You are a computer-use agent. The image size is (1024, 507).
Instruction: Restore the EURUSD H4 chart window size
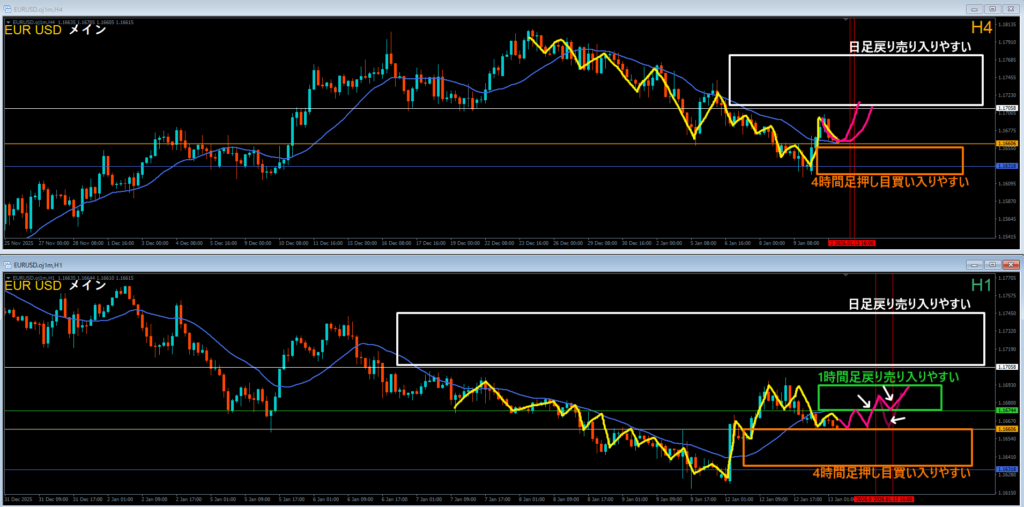tap(993, 9)
